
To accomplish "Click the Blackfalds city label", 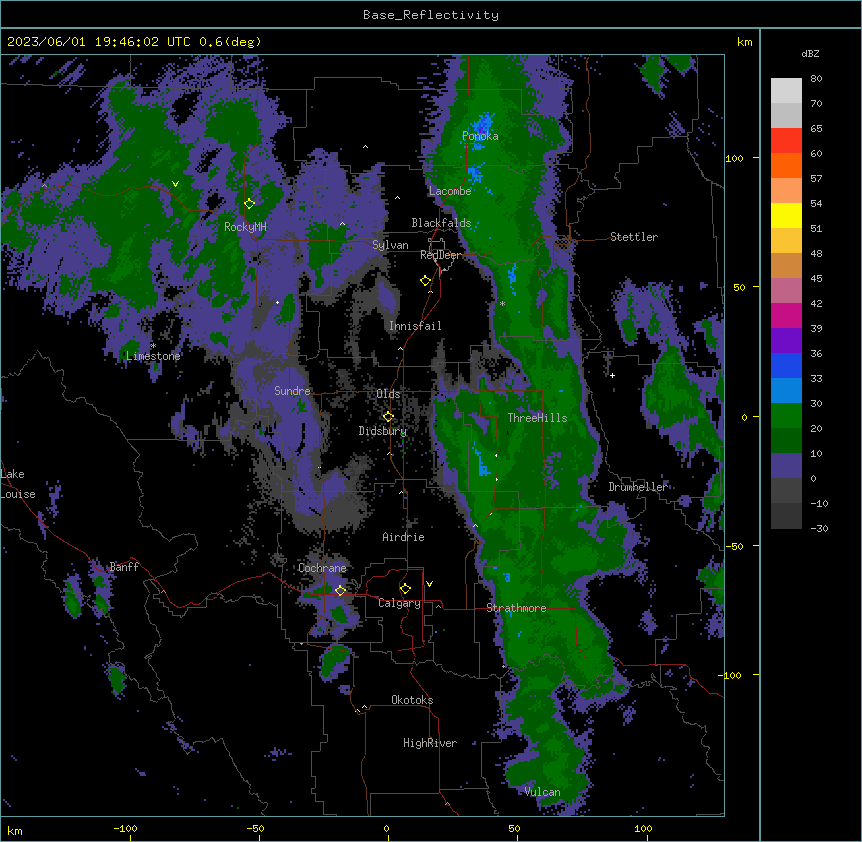I will tap(441, 223).
